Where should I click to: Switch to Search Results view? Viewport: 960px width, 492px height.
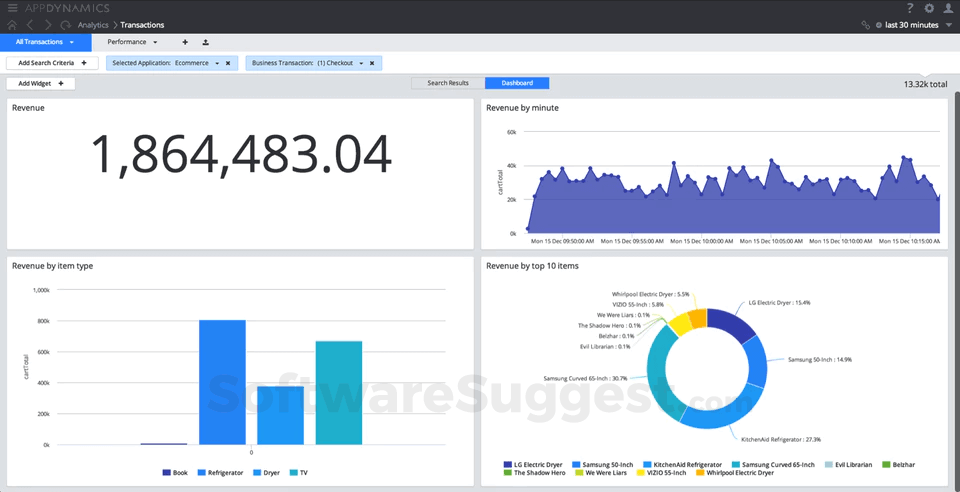click(448, 83)
